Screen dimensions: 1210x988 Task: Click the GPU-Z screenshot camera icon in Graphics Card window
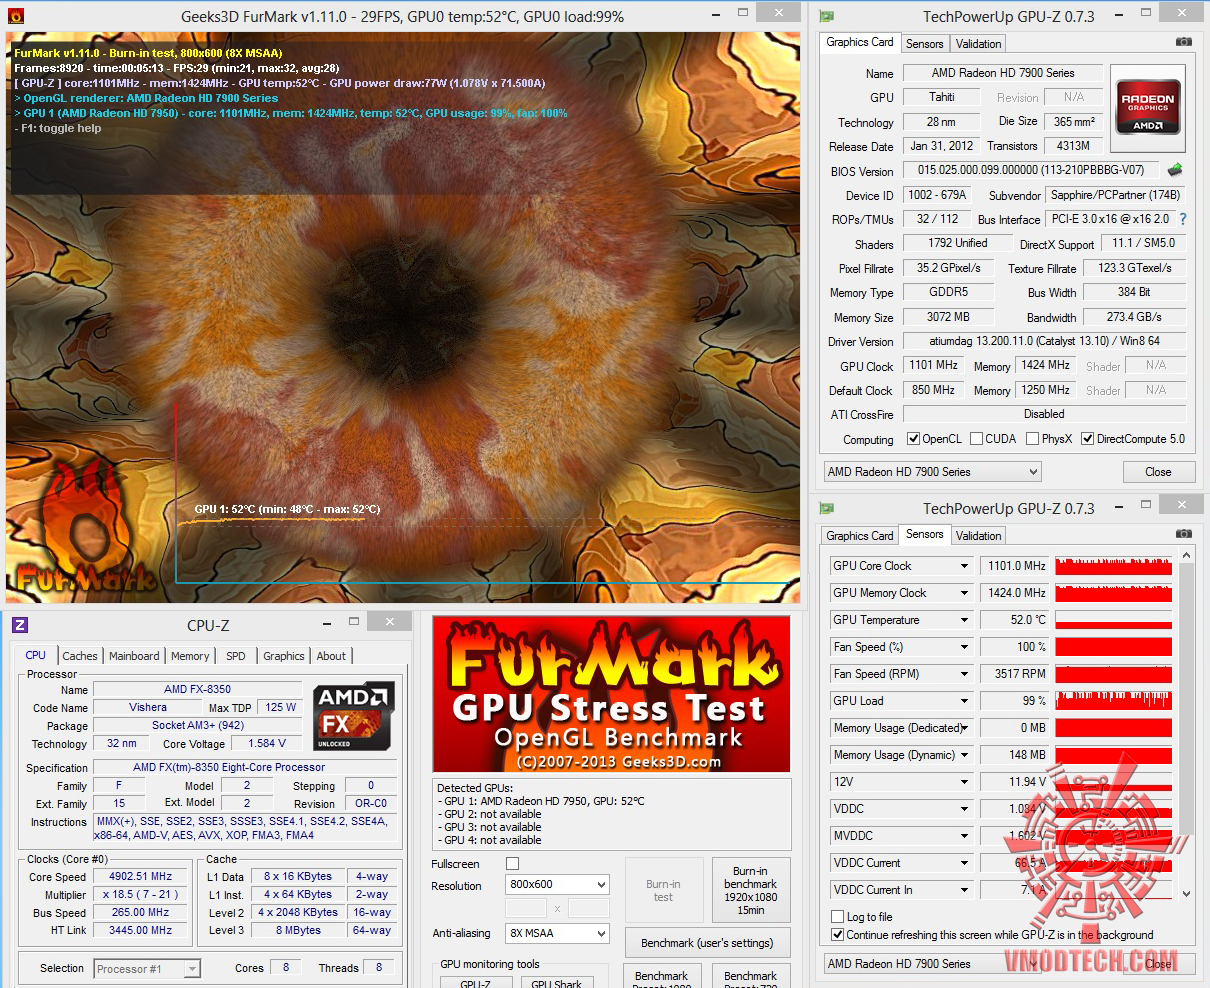click(1183, 42)
